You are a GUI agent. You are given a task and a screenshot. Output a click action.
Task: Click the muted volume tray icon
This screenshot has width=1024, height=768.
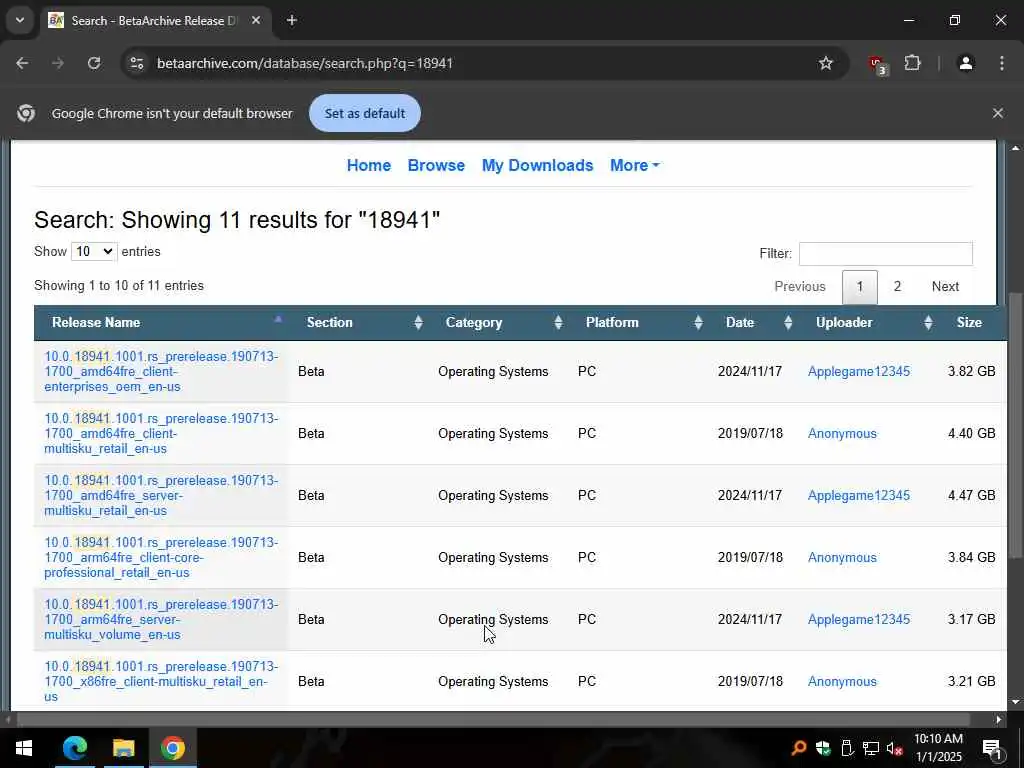click(x=894, y=748)
